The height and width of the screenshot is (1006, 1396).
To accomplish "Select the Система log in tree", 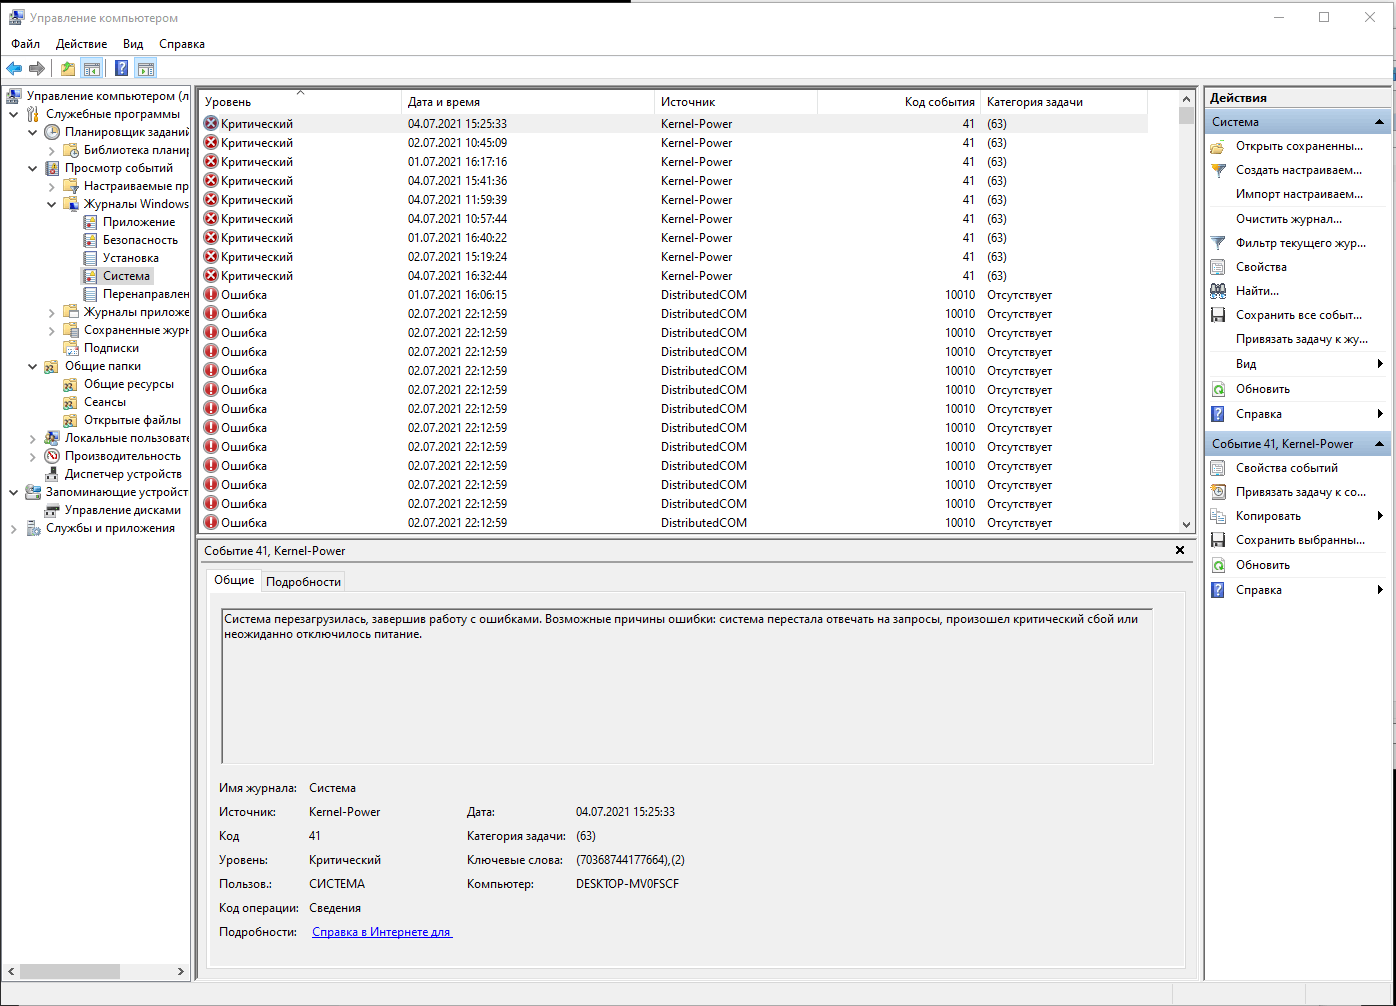I will click(126, 276).
